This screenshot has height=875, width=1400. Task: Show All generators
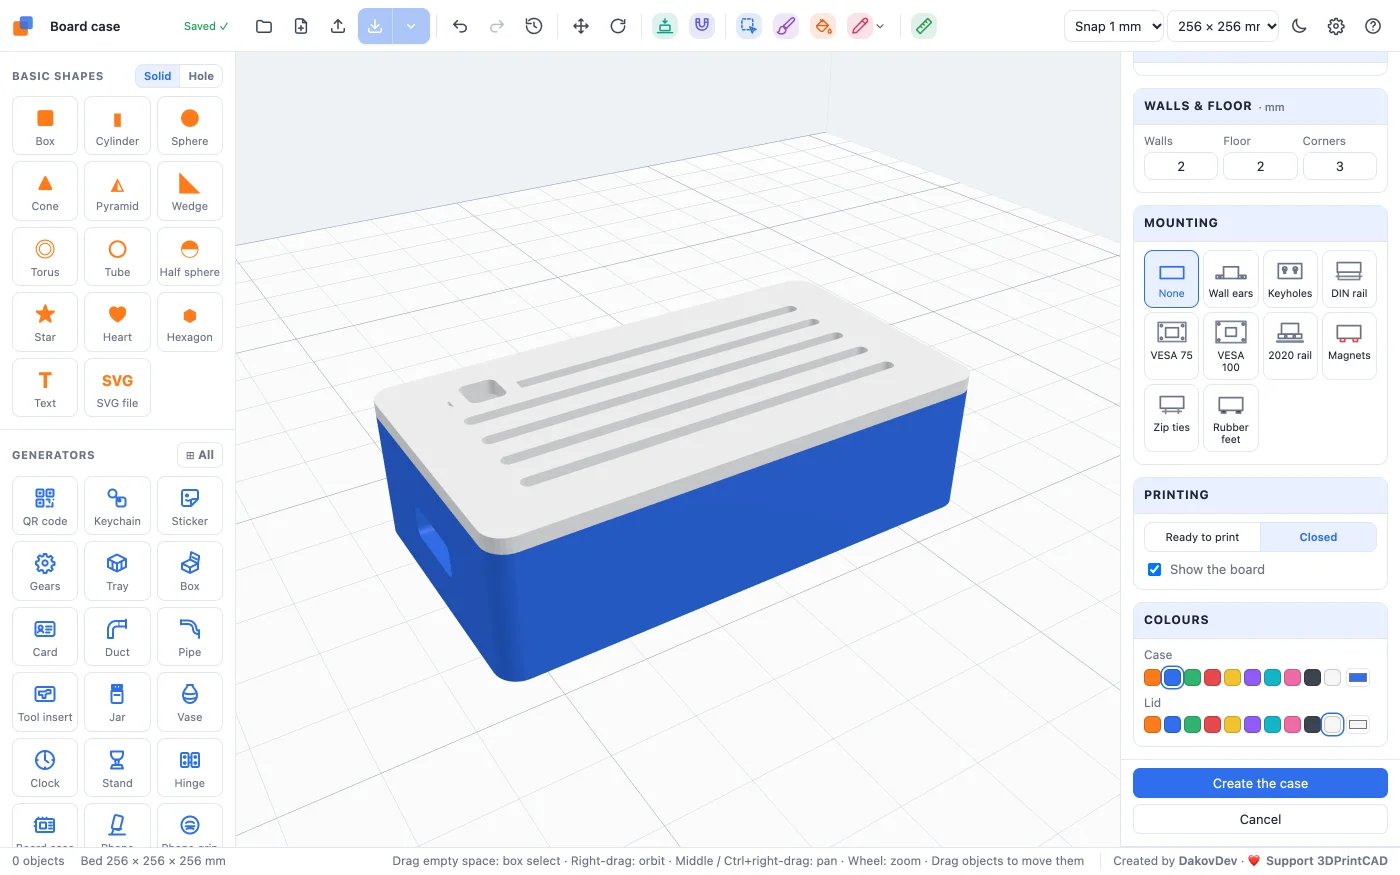pyautogui.click(x=200, y=455)
